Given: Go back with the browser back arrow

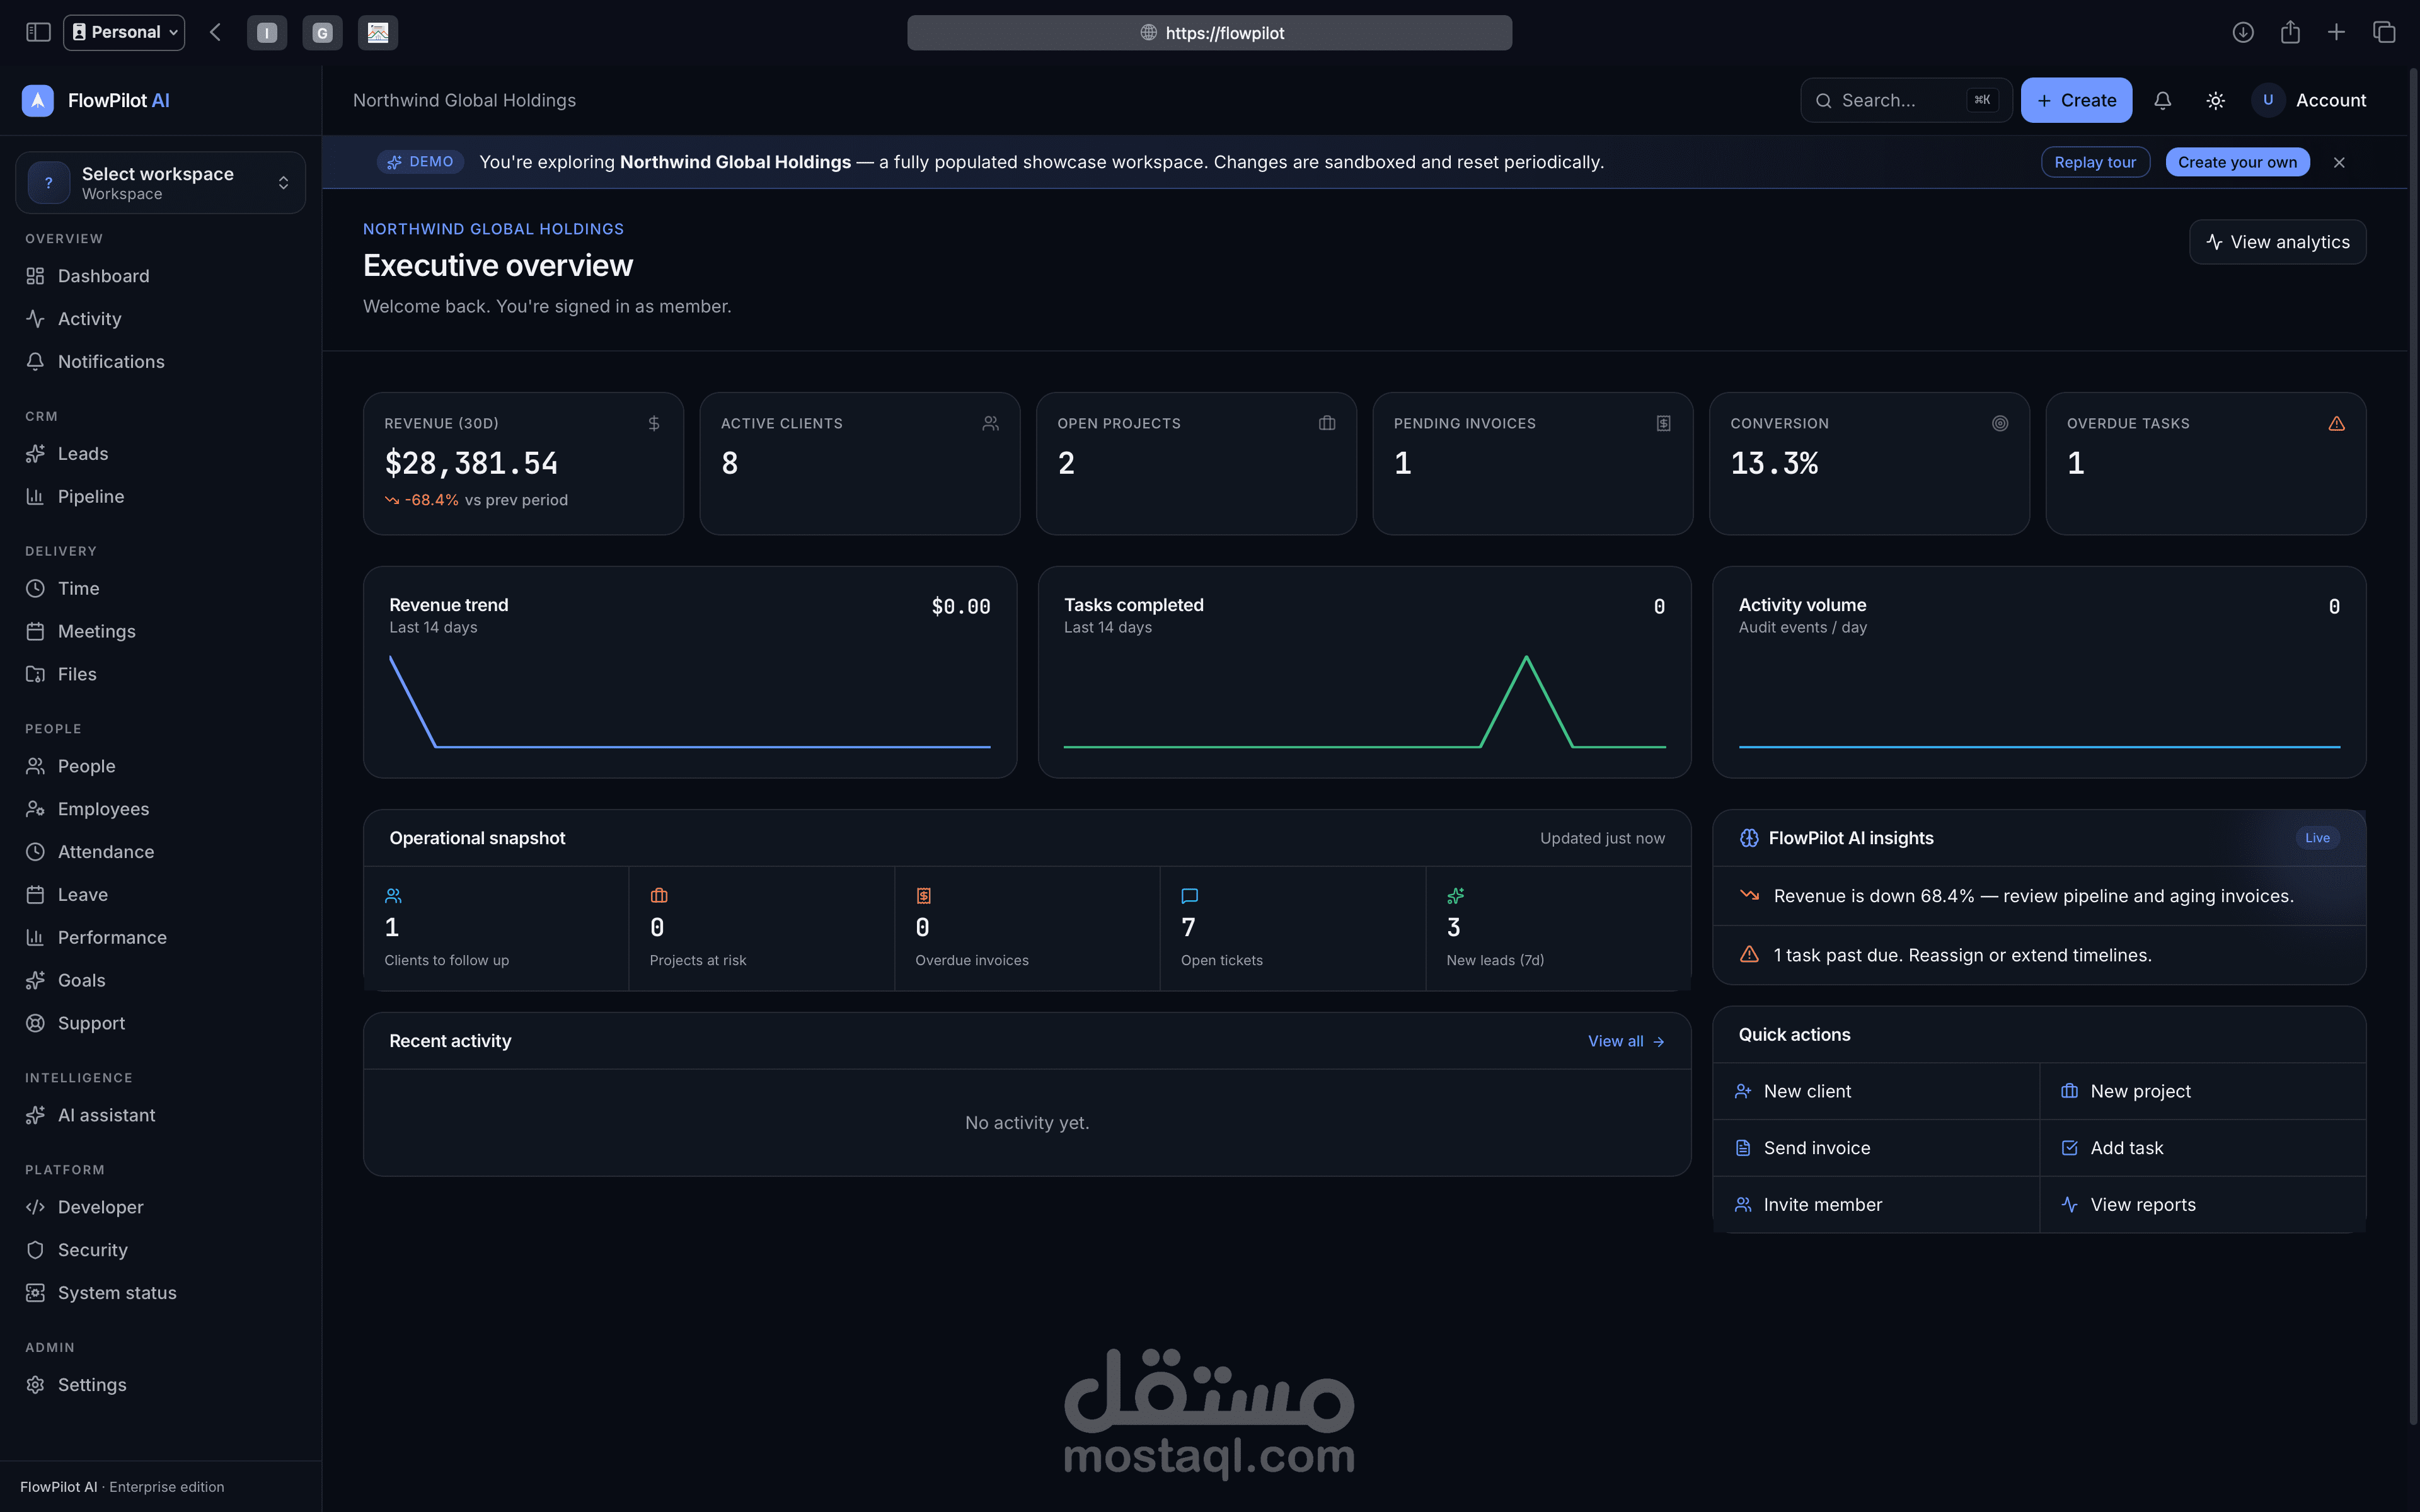Looking at the screenshot, I should (x=215, y=32).
